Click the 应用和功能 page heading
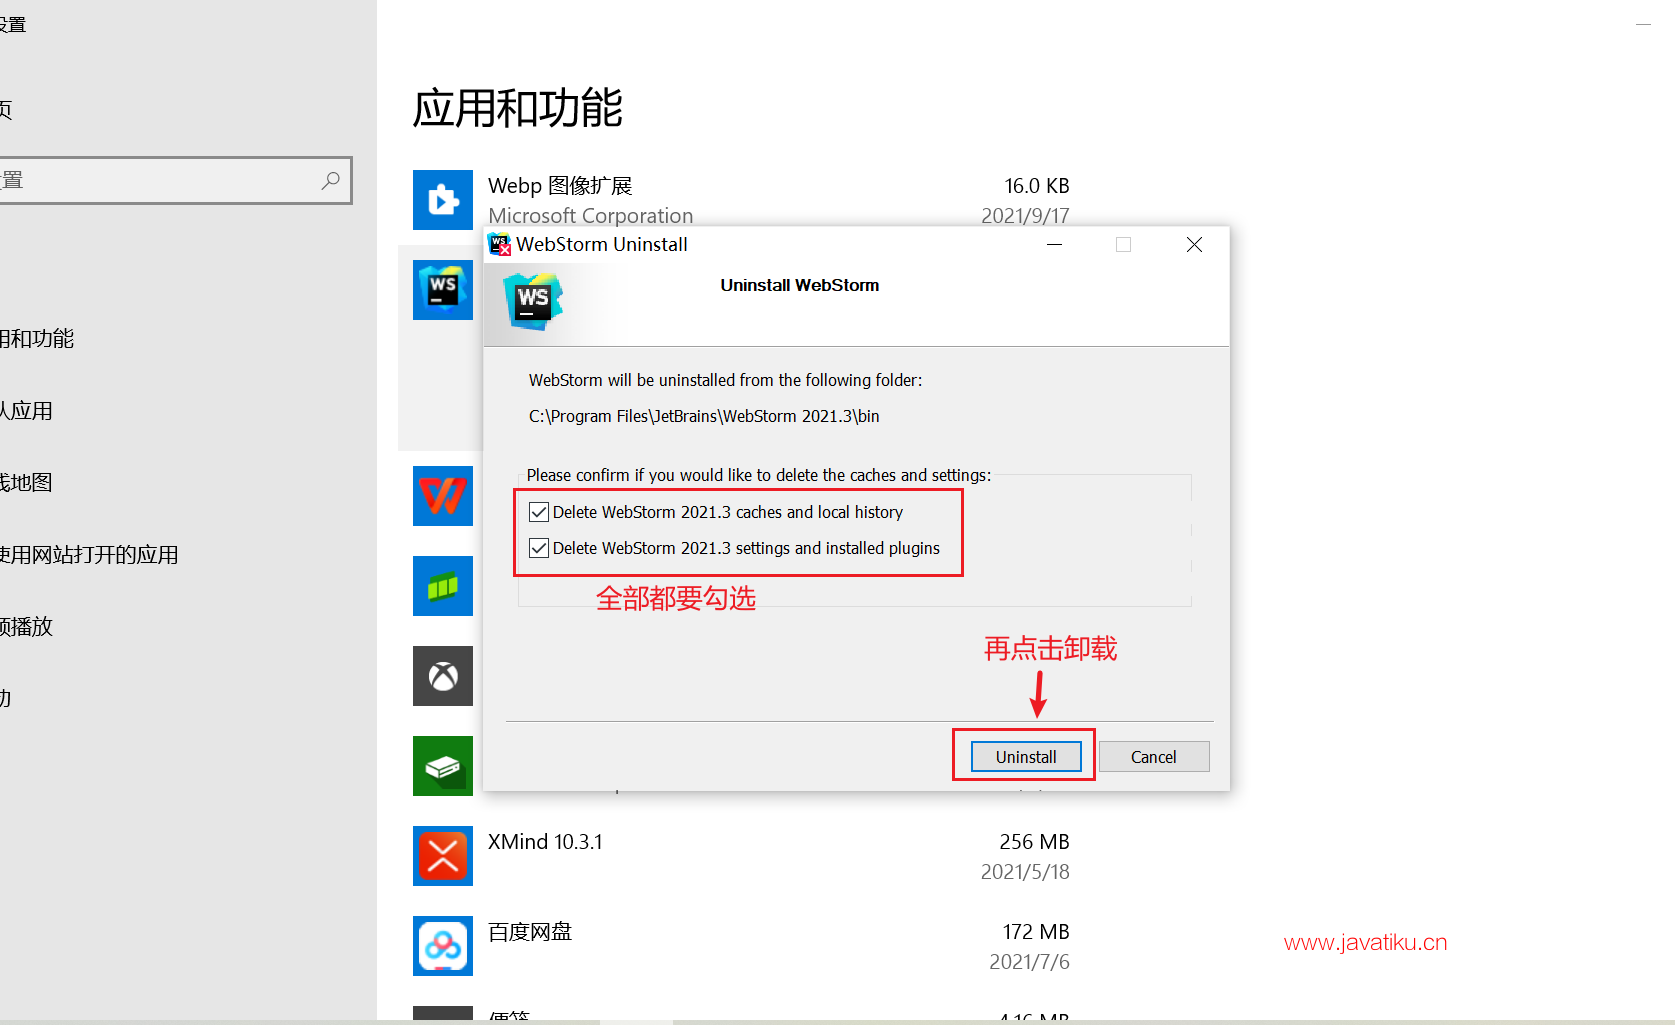Viewport: 1675px width, 1025px height. coord(518,108)
